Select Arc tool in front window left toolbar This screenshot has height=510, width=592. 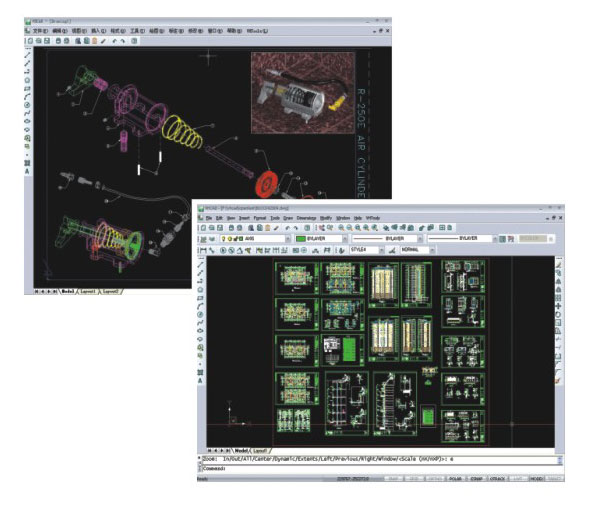(x=200, y=306)
